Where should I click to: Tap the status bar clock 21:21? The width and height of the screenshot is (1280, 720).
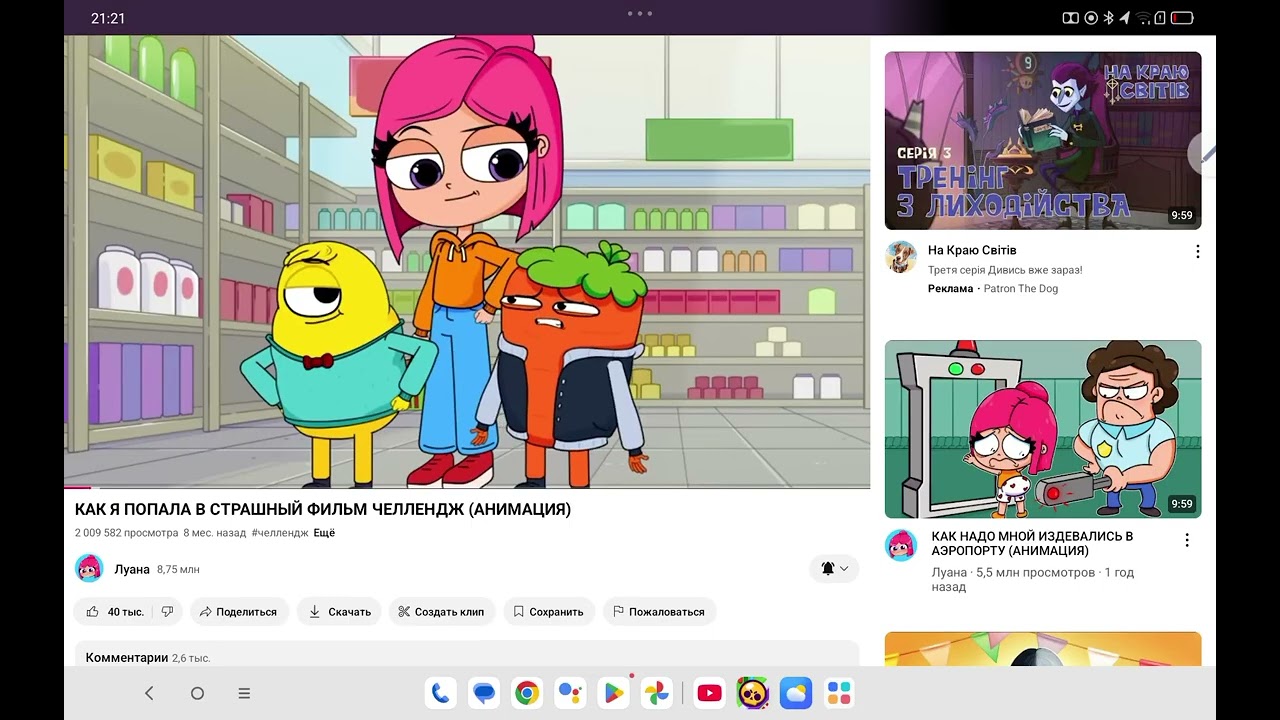click(x=108, y=18)
